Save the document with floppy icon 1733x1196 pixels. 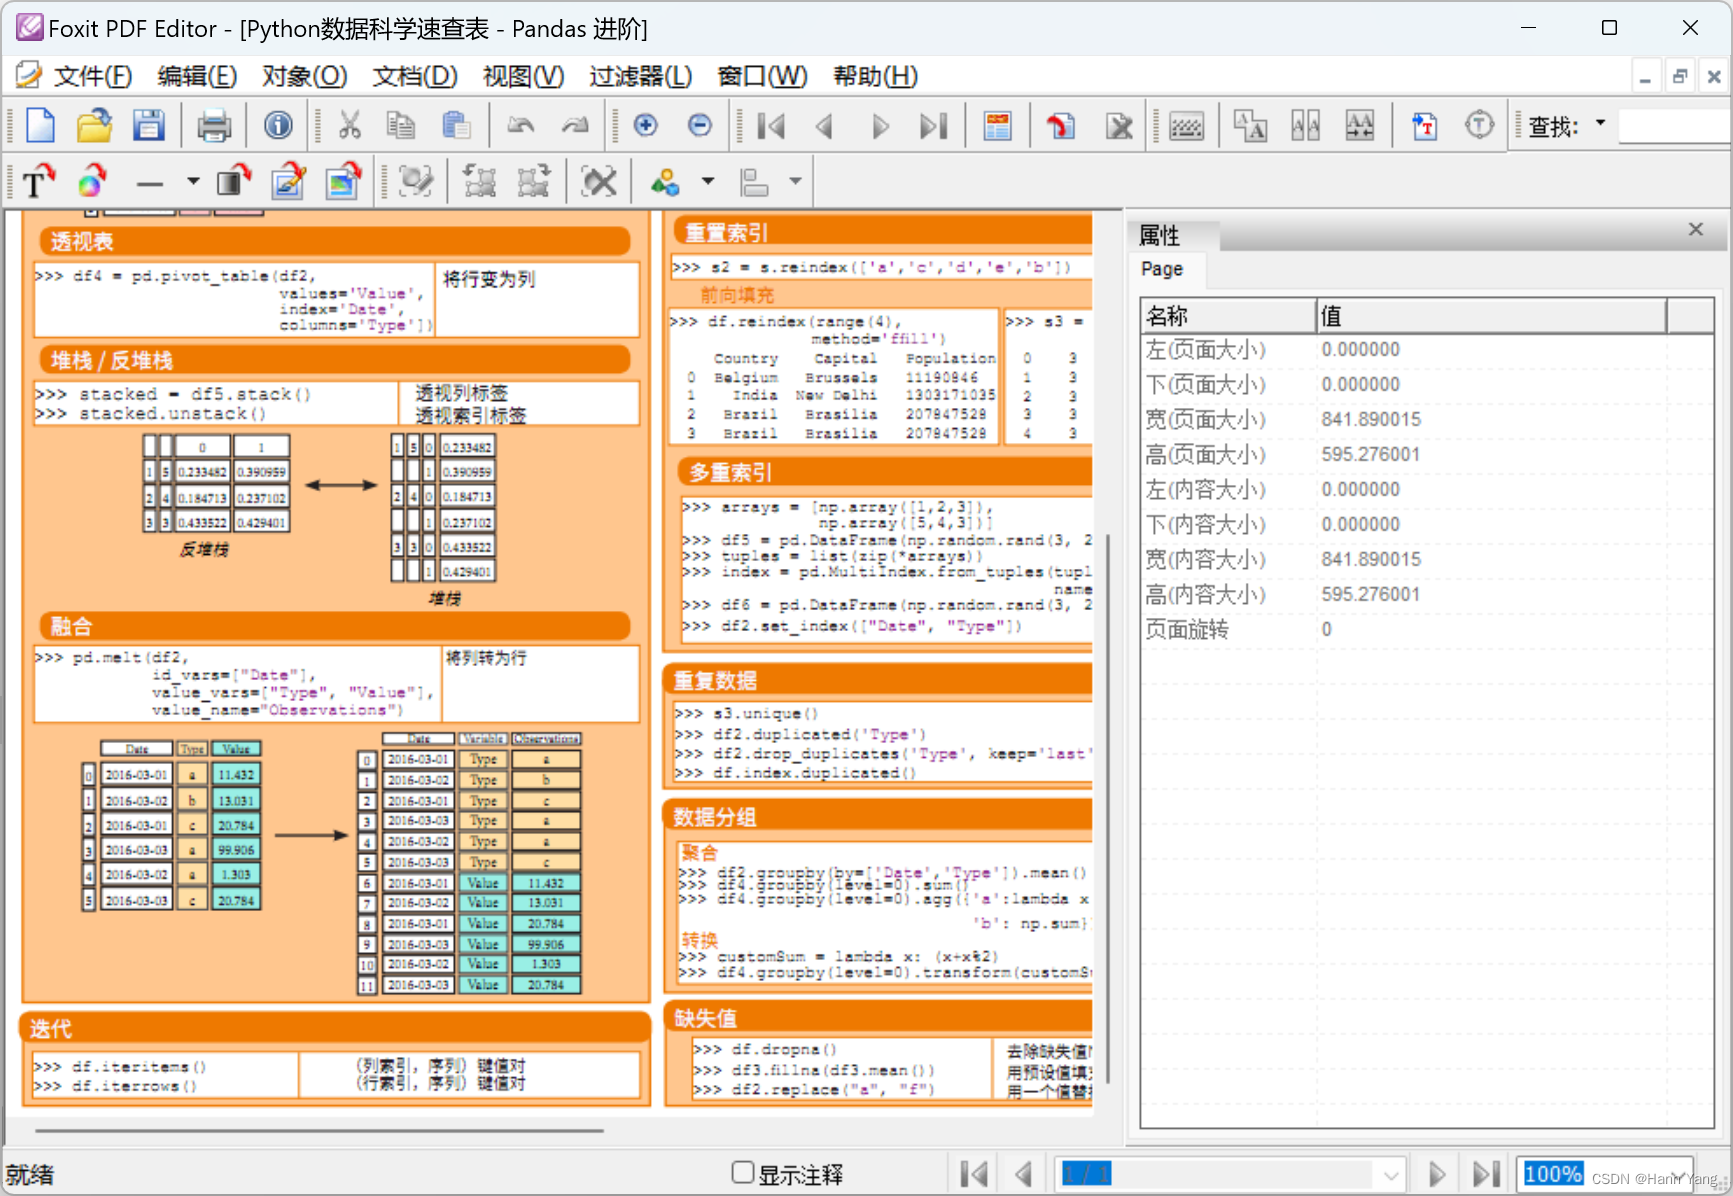click(x=149, y=126)
